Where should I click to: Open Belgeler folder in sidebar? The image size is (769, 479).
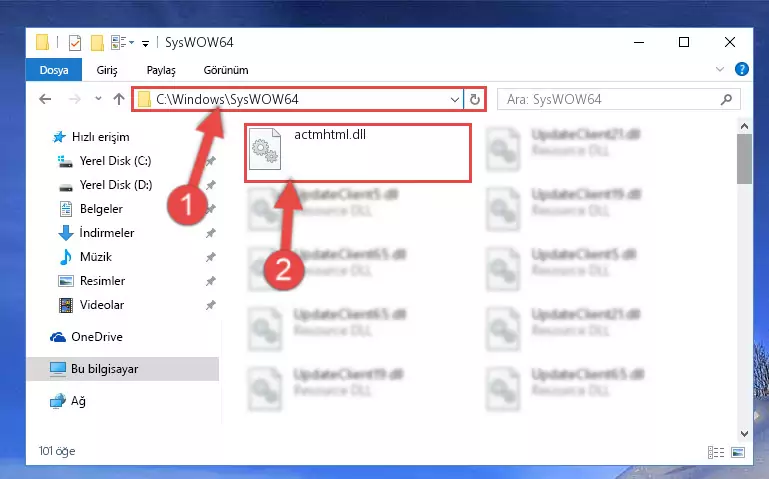[101, 209]
